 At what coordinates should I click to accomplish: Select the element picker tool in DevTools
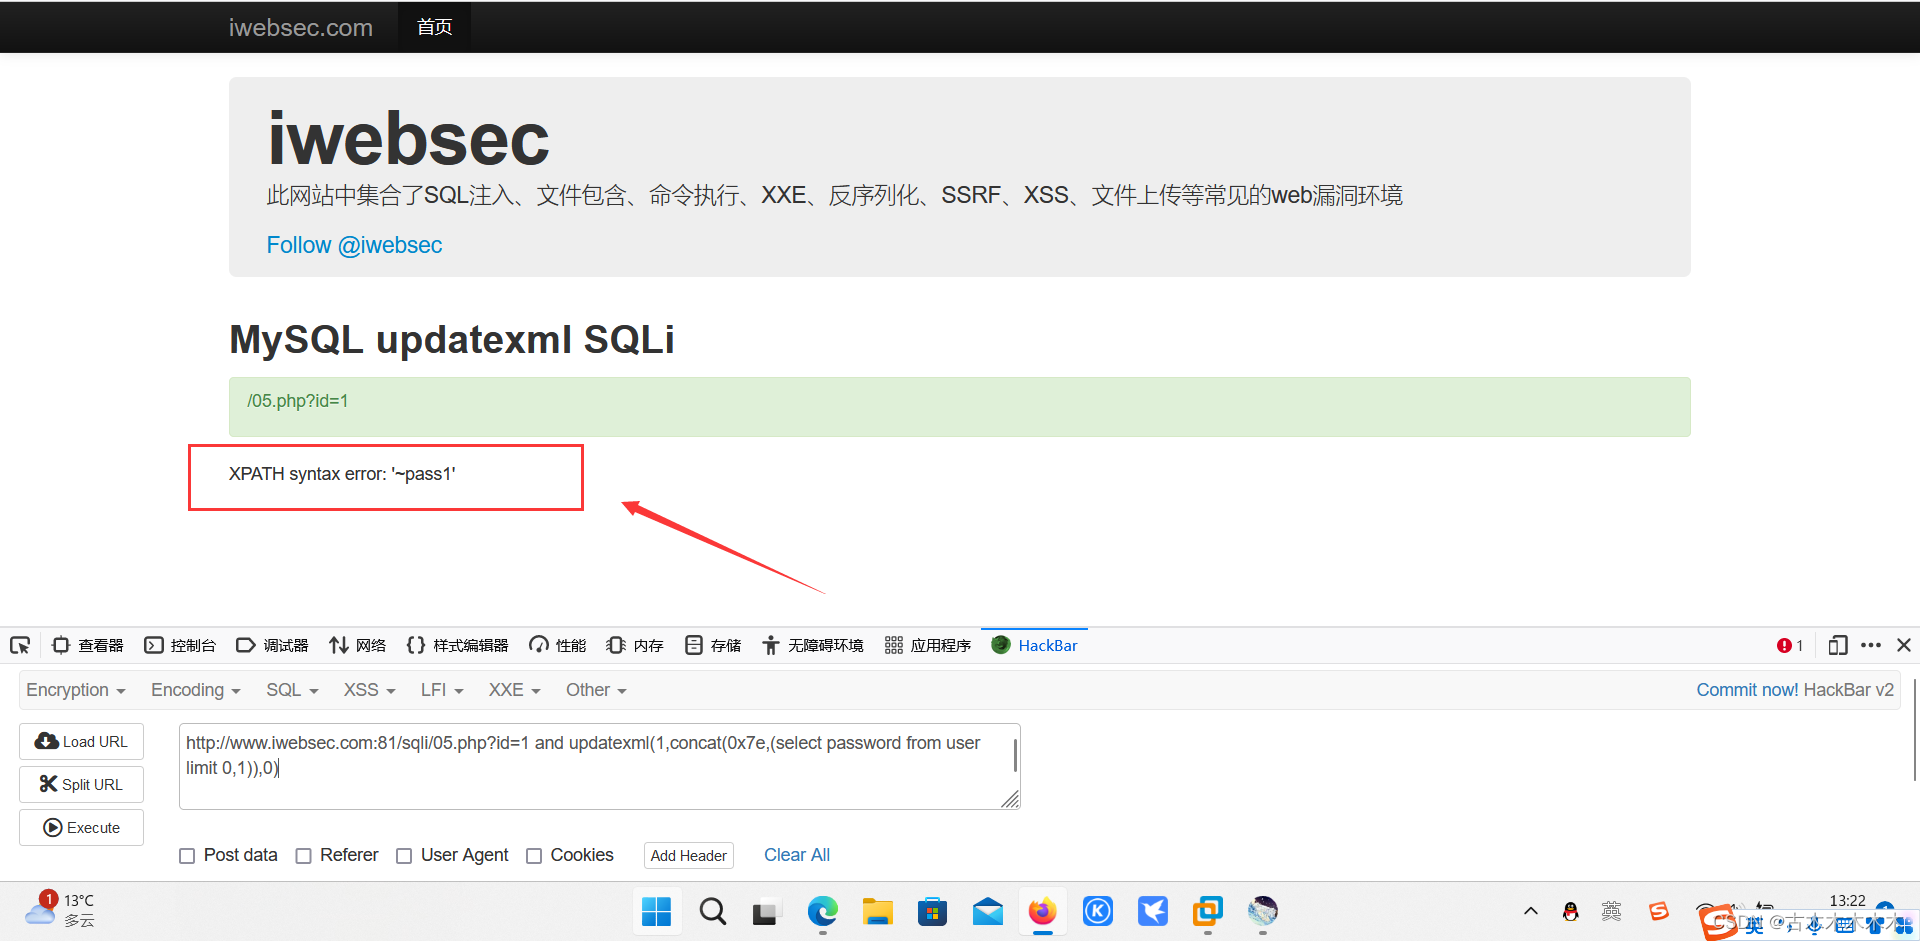20,645
